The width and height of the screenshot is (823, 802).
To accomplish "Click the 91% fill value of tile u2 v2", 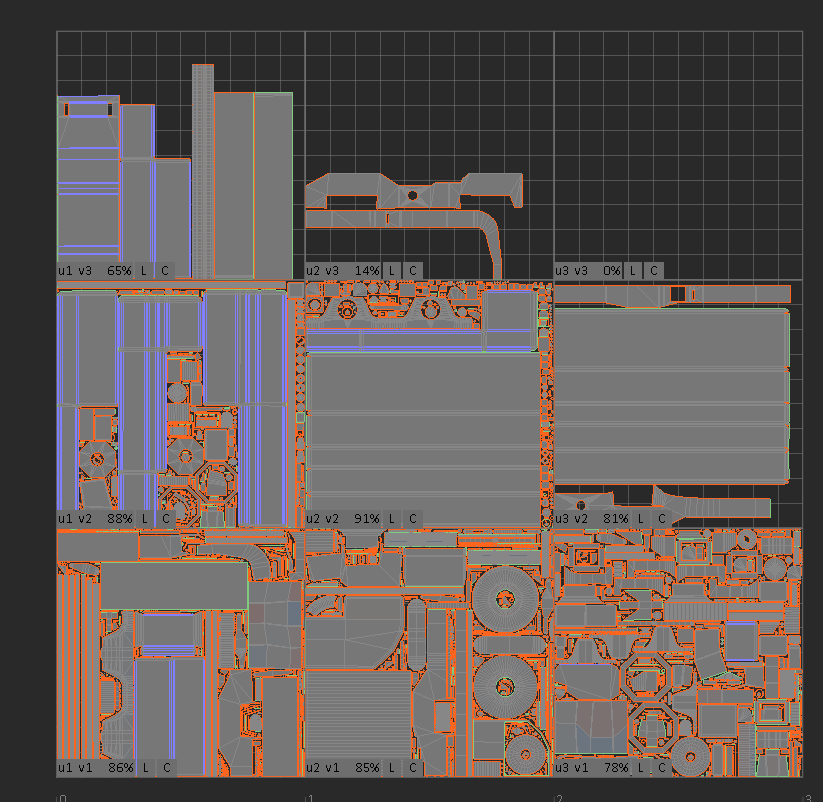I will tap(367, 519).
